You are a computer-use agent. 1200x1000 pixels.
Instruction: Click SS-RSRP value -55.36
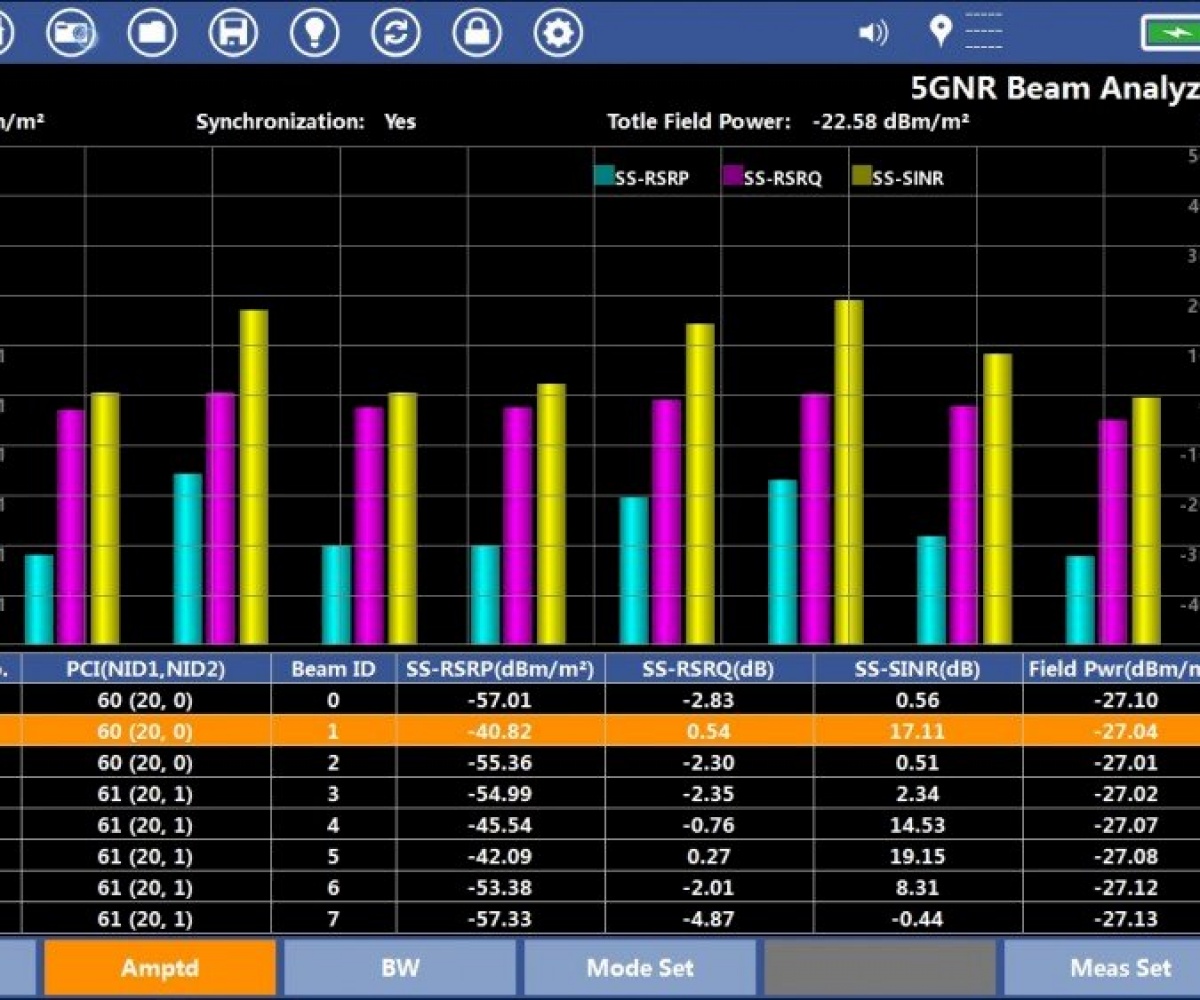pos(500,762)
